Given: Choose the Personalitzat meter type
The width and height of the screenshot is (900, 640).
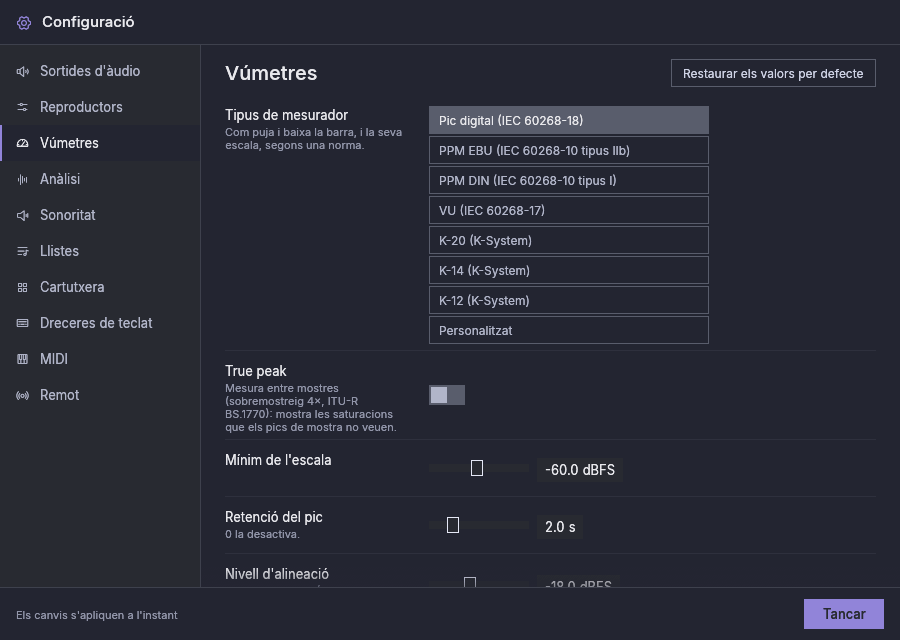Looking at the screenshot, I should tap(569, 331).
